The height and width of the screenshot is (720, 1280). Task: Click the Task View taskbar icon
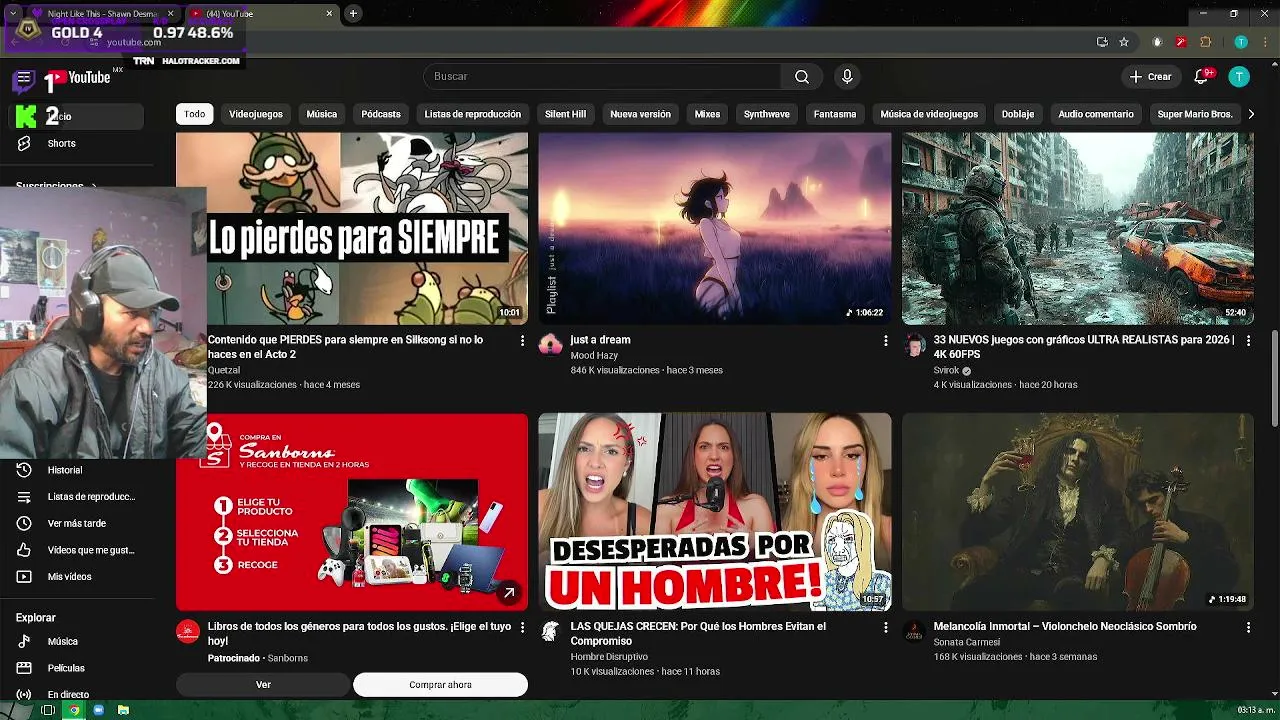point(47,710)
